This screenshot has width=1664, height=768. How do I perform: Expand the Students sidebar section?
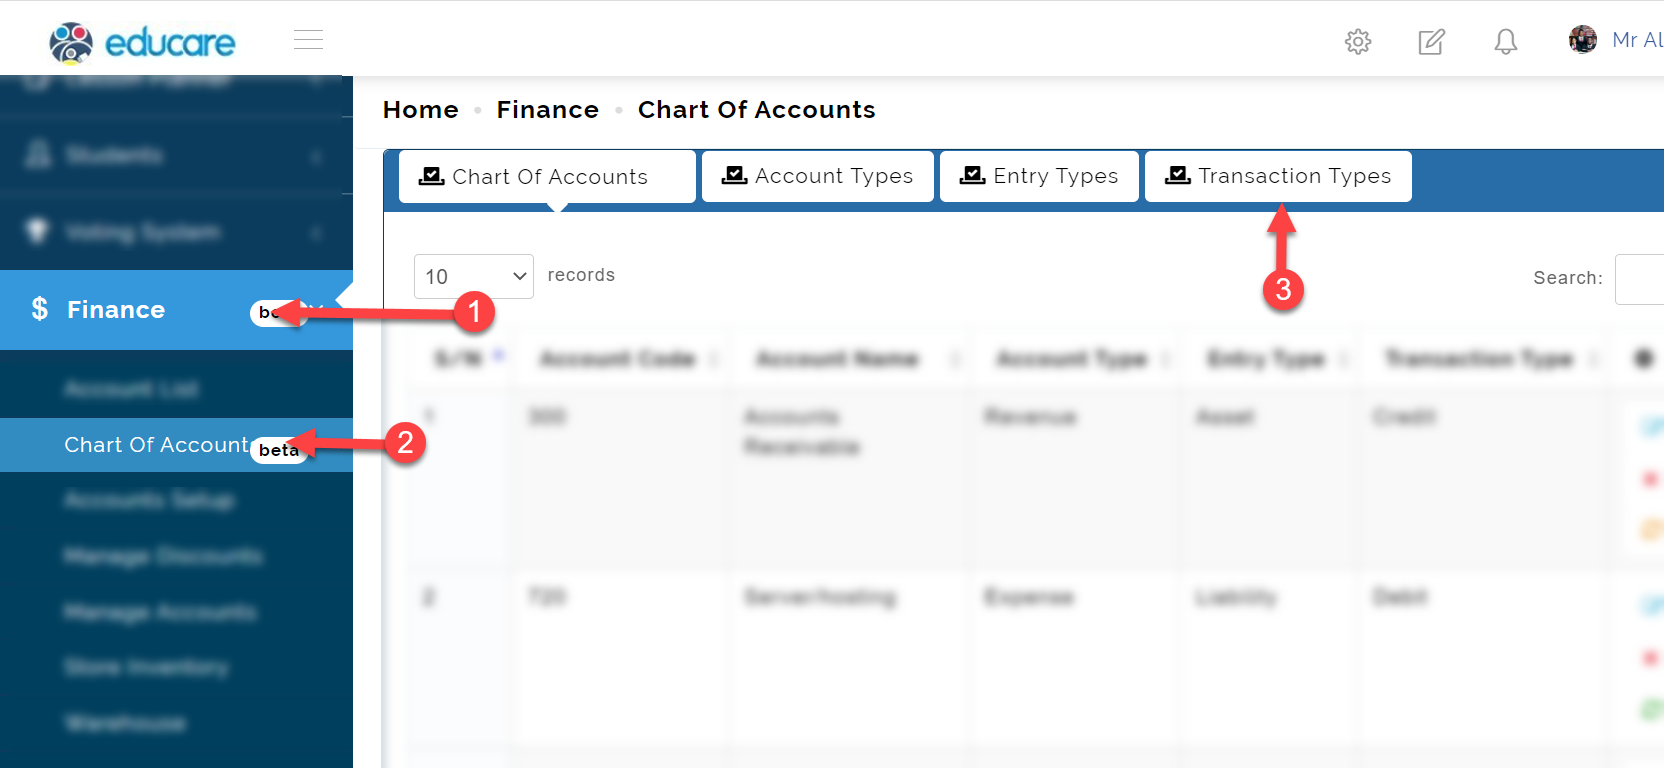pos(176,155)
